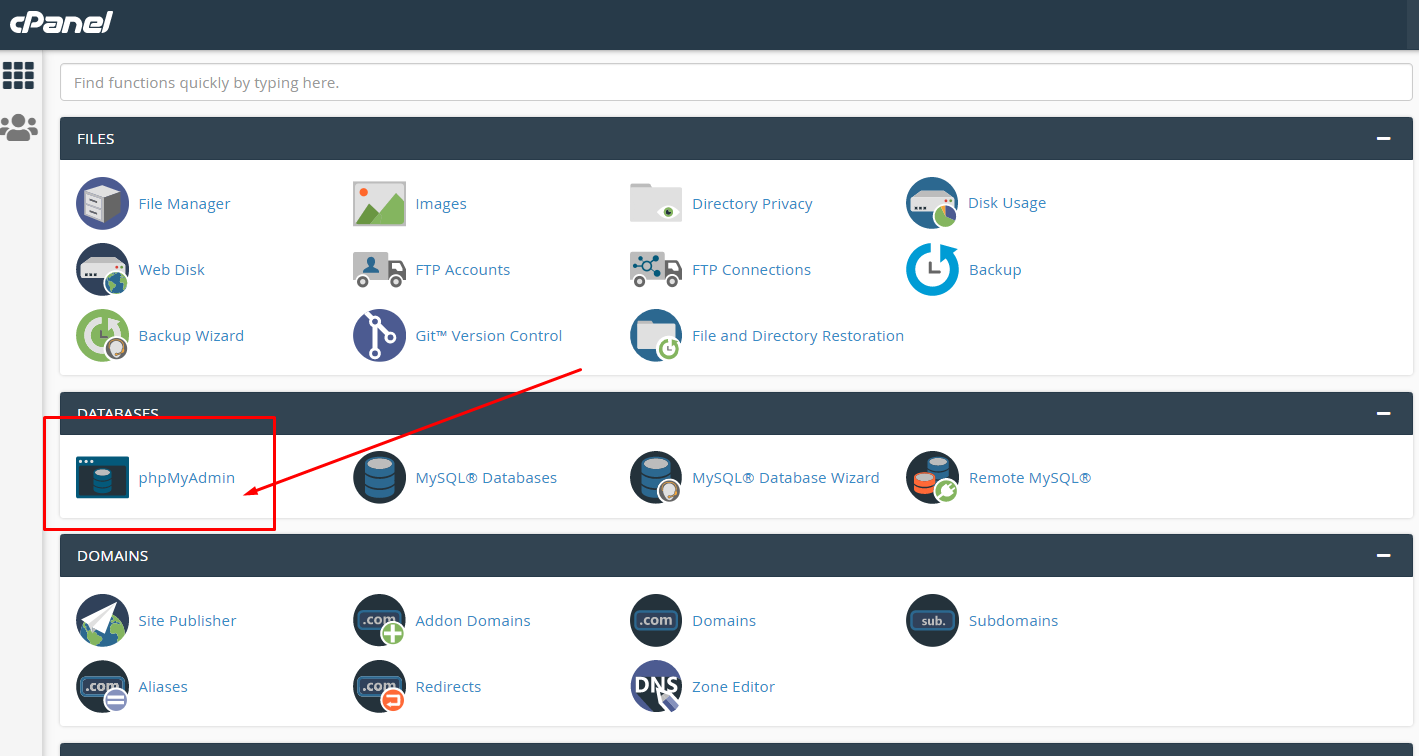The height and width of the screenshot is (756, 1419).
Task: Open the FTP Connections truck icon
Action: pos(656,270)
